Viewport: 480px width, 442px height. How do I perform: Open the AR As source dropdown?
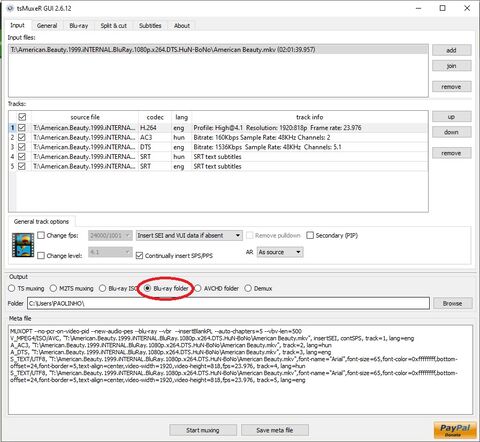pos(280,252)
